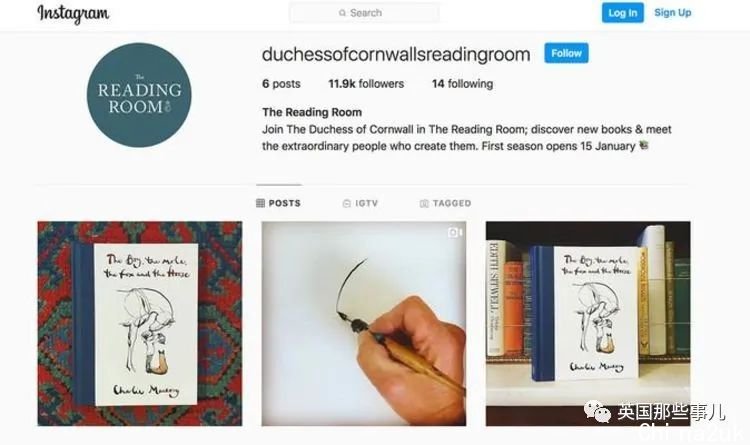The width and height of the screenshot is (750, 445).
Task: Focus the Search input field
Action: tap(364, 13)
